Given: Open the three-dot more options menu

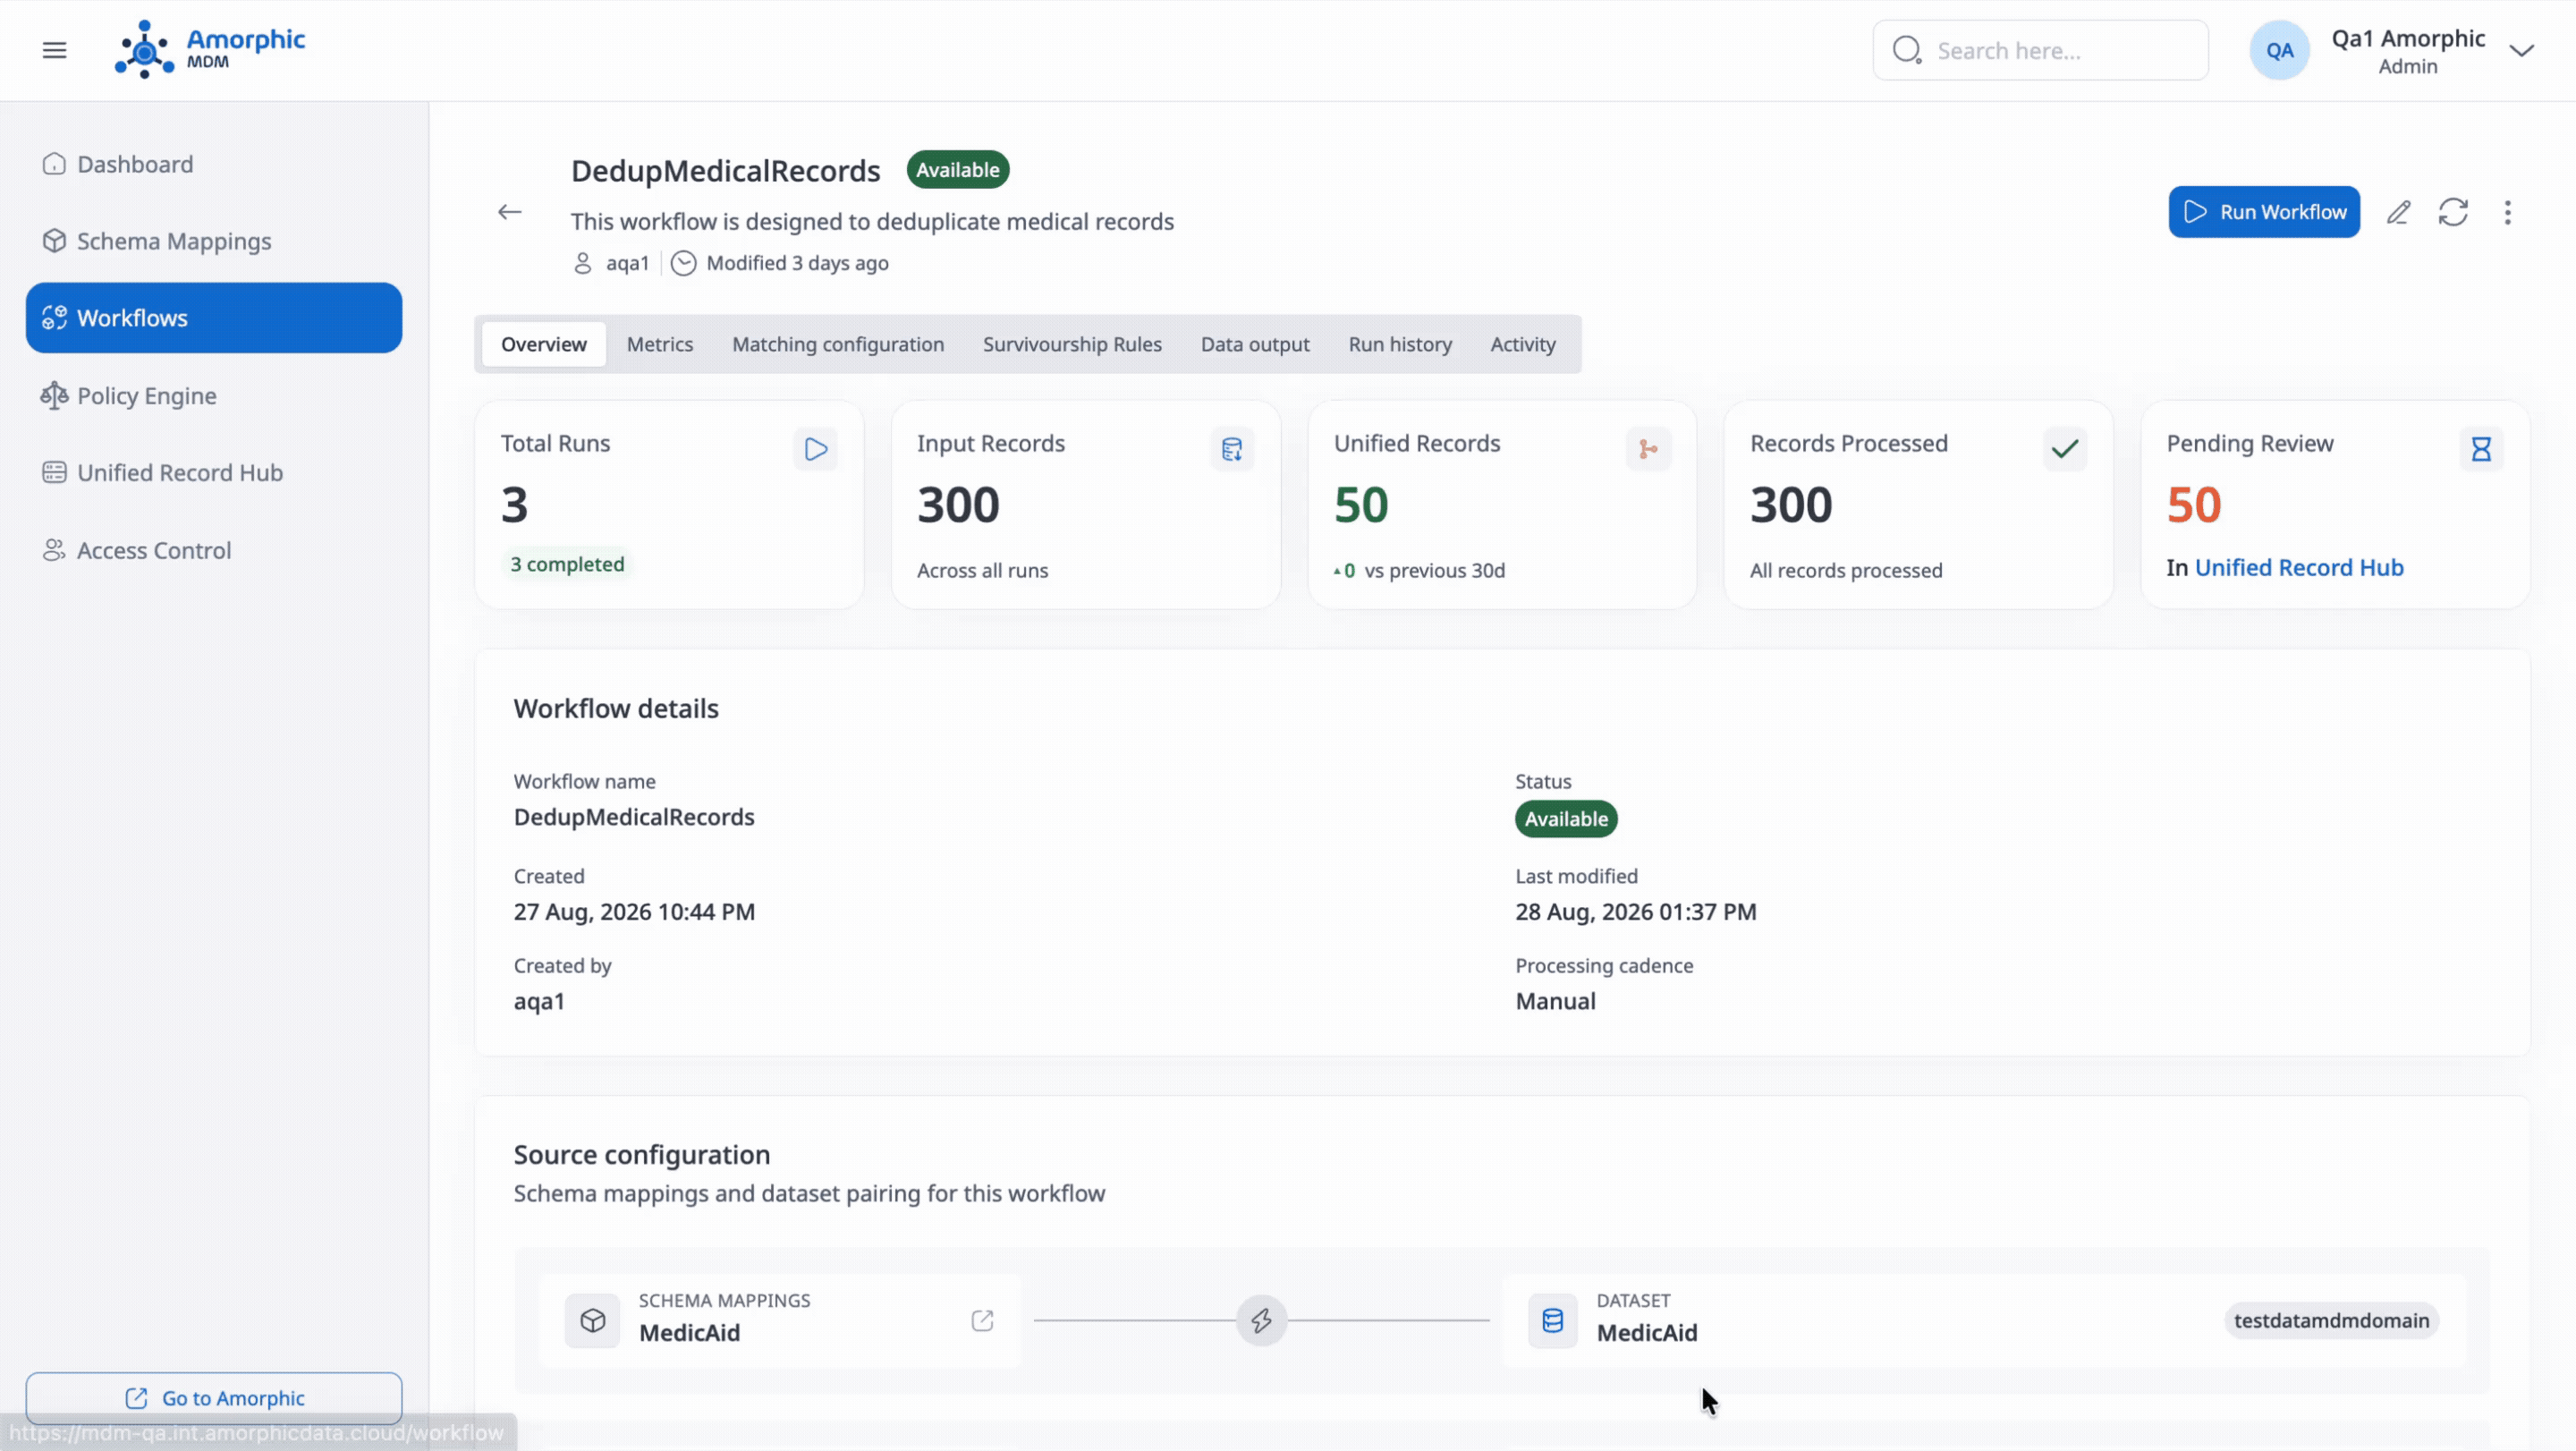Looking at the screenshot, I should pyautogui.click(x=2507, y=212).
